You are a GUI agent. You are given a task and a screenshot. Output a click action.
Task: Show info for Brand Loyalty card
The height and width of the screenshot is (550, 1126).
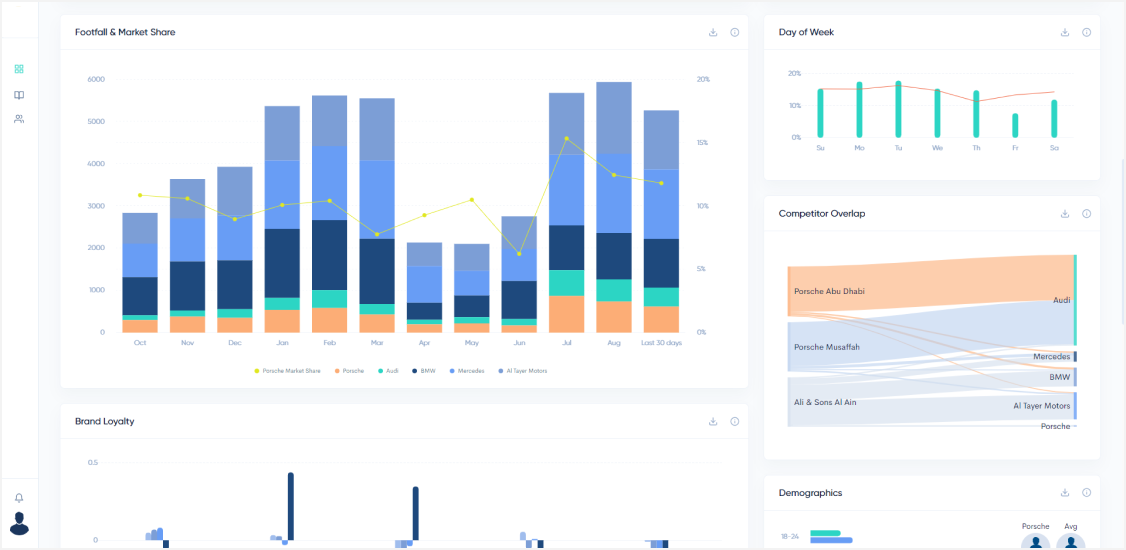pos(735,421)
